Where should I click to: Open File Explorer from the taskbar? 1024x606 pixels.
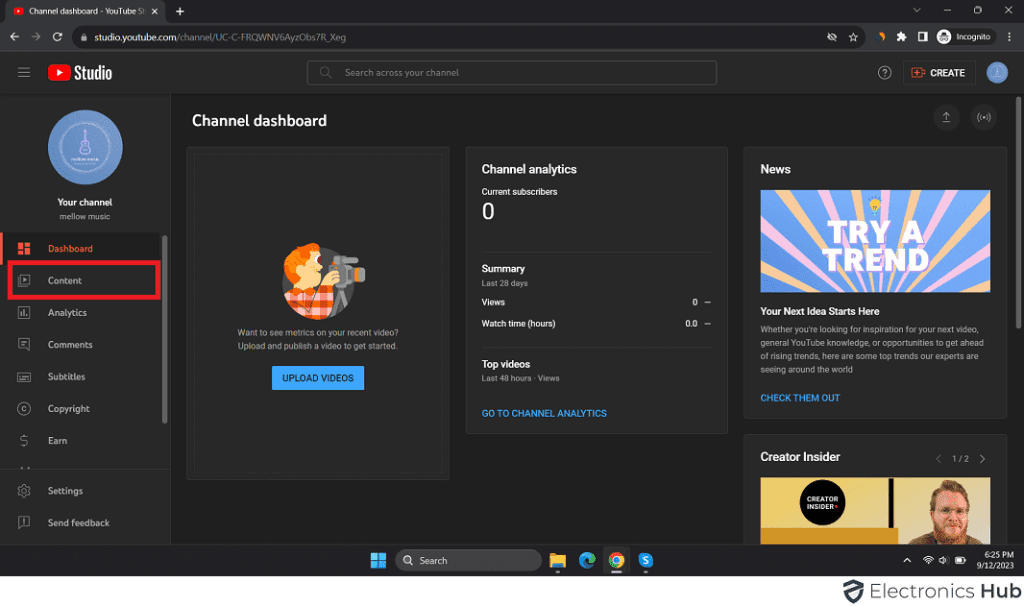[558, 560]
